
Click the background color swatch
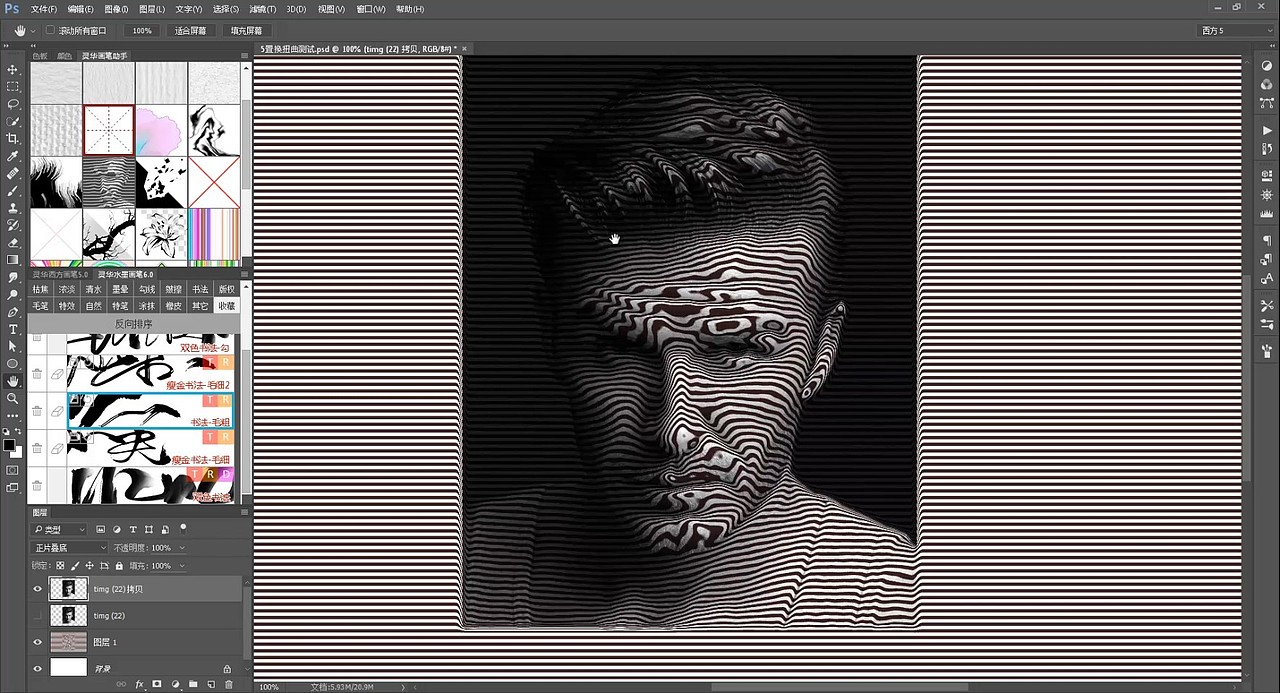coord(16,452)
